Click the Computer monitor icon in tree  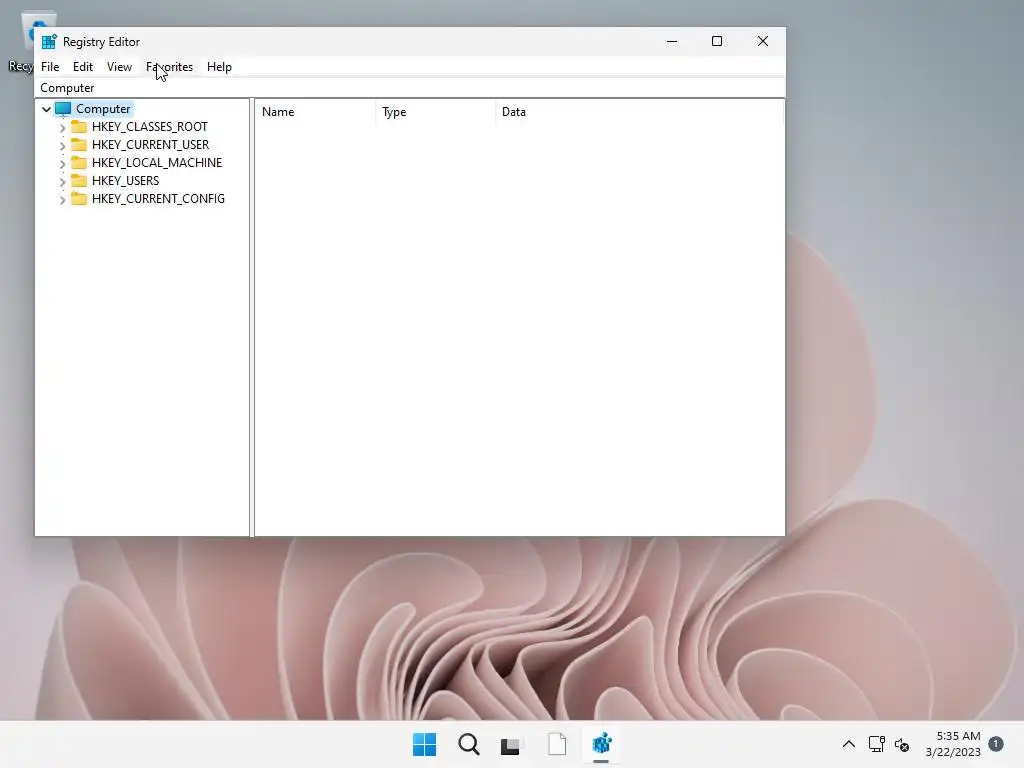coord(63,108)
